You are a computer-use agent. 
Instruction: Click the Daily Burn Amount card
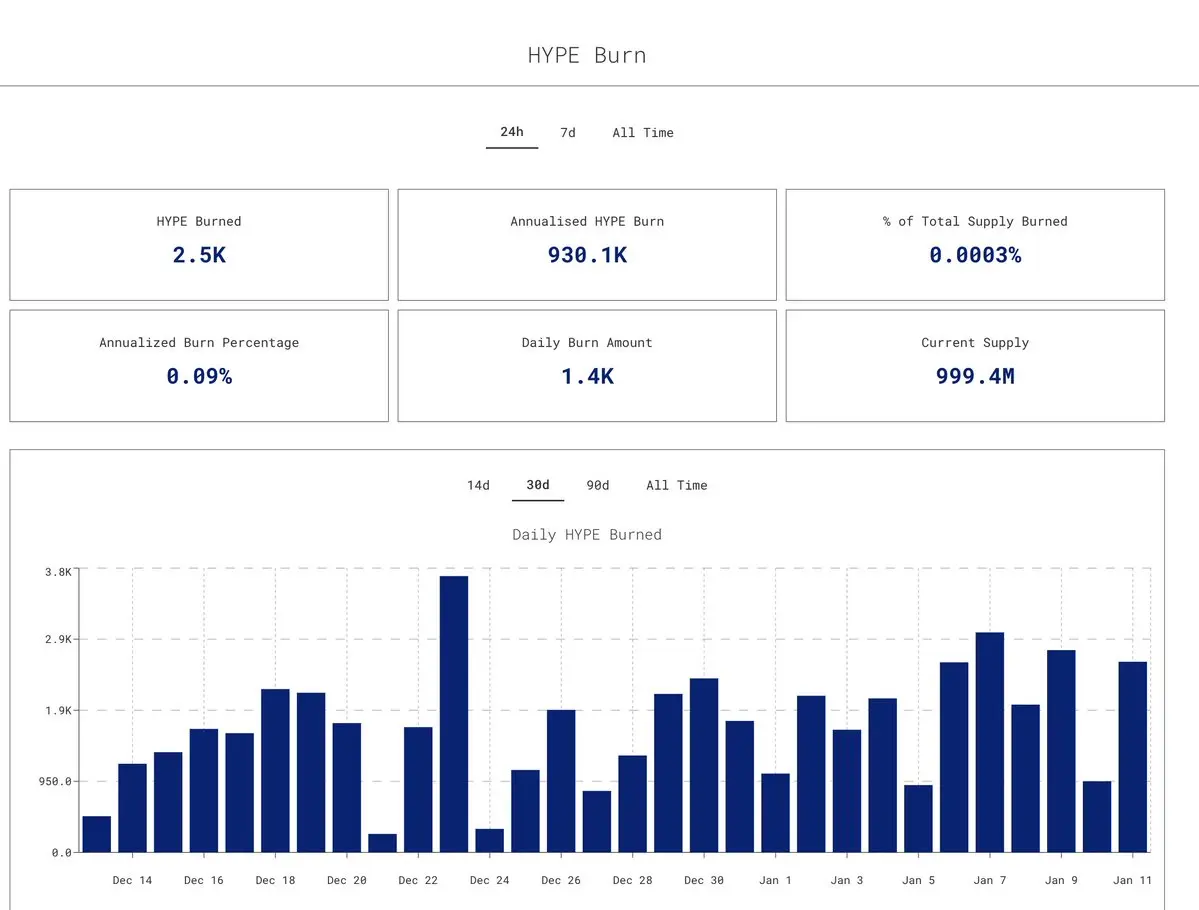coord(587,366)
